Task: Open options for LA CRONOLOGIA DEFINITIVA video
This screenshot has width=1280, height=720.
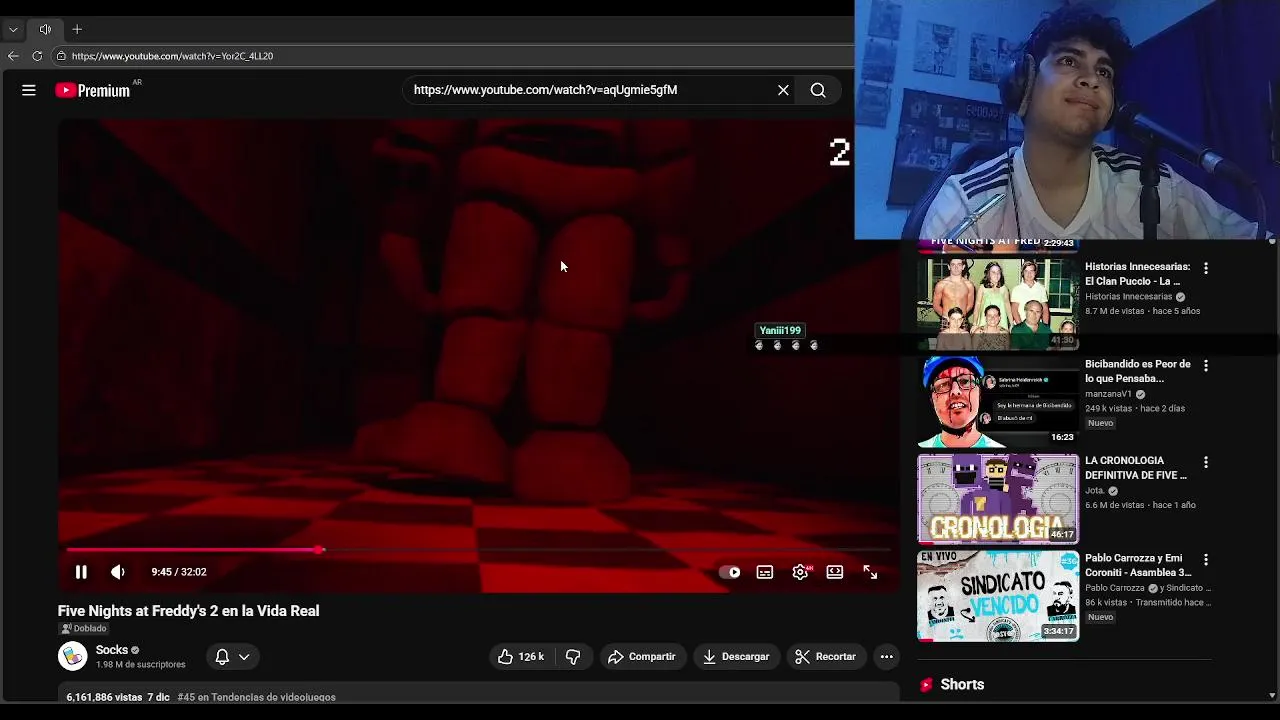Action: tap(1206, 463)
